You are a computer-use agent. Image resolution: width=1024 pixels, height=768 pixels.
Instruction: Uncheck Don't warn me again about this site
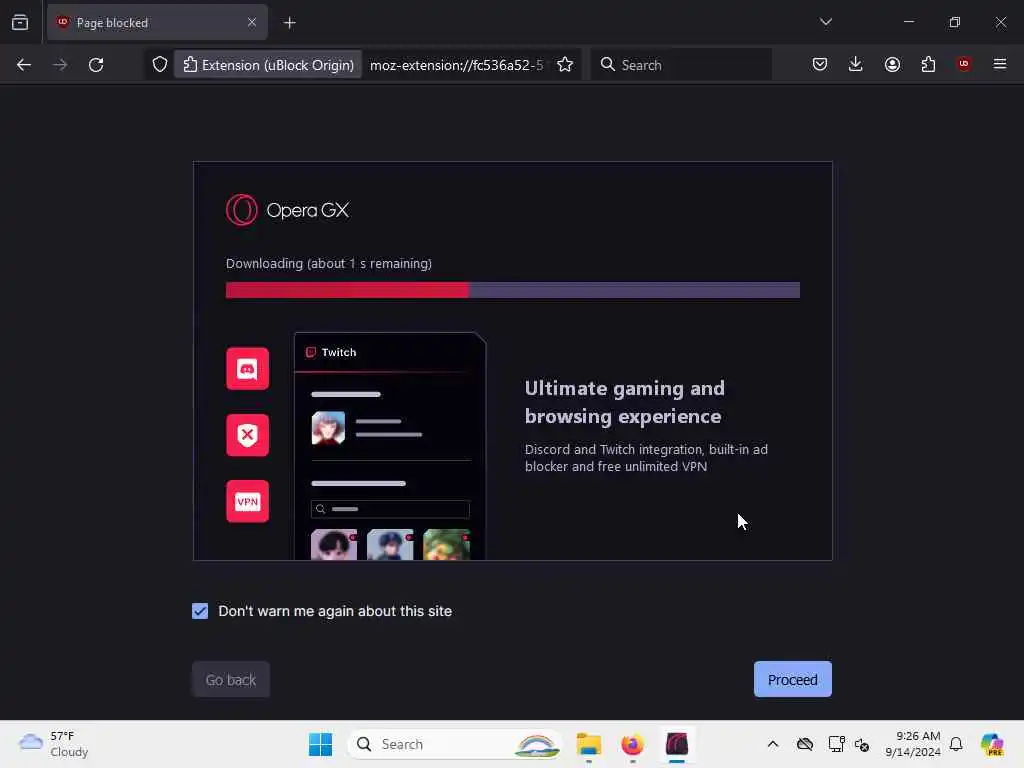200,611
